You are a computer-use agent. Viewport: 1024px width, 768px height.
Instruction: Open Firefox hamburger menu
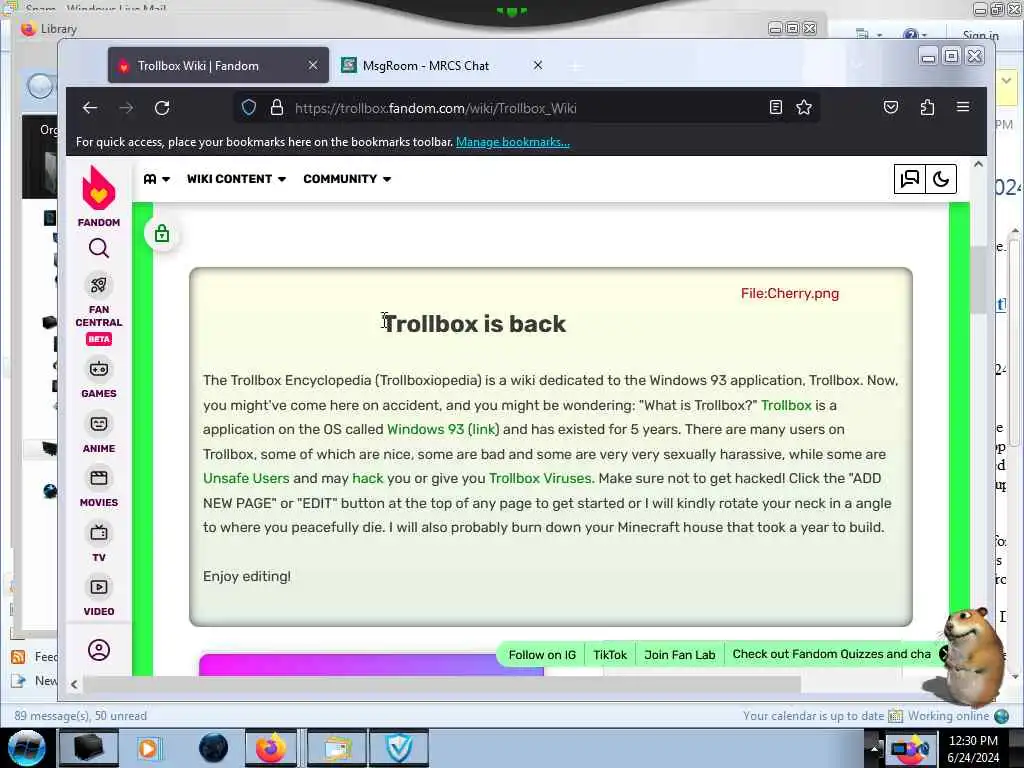(x=963, y=107)
